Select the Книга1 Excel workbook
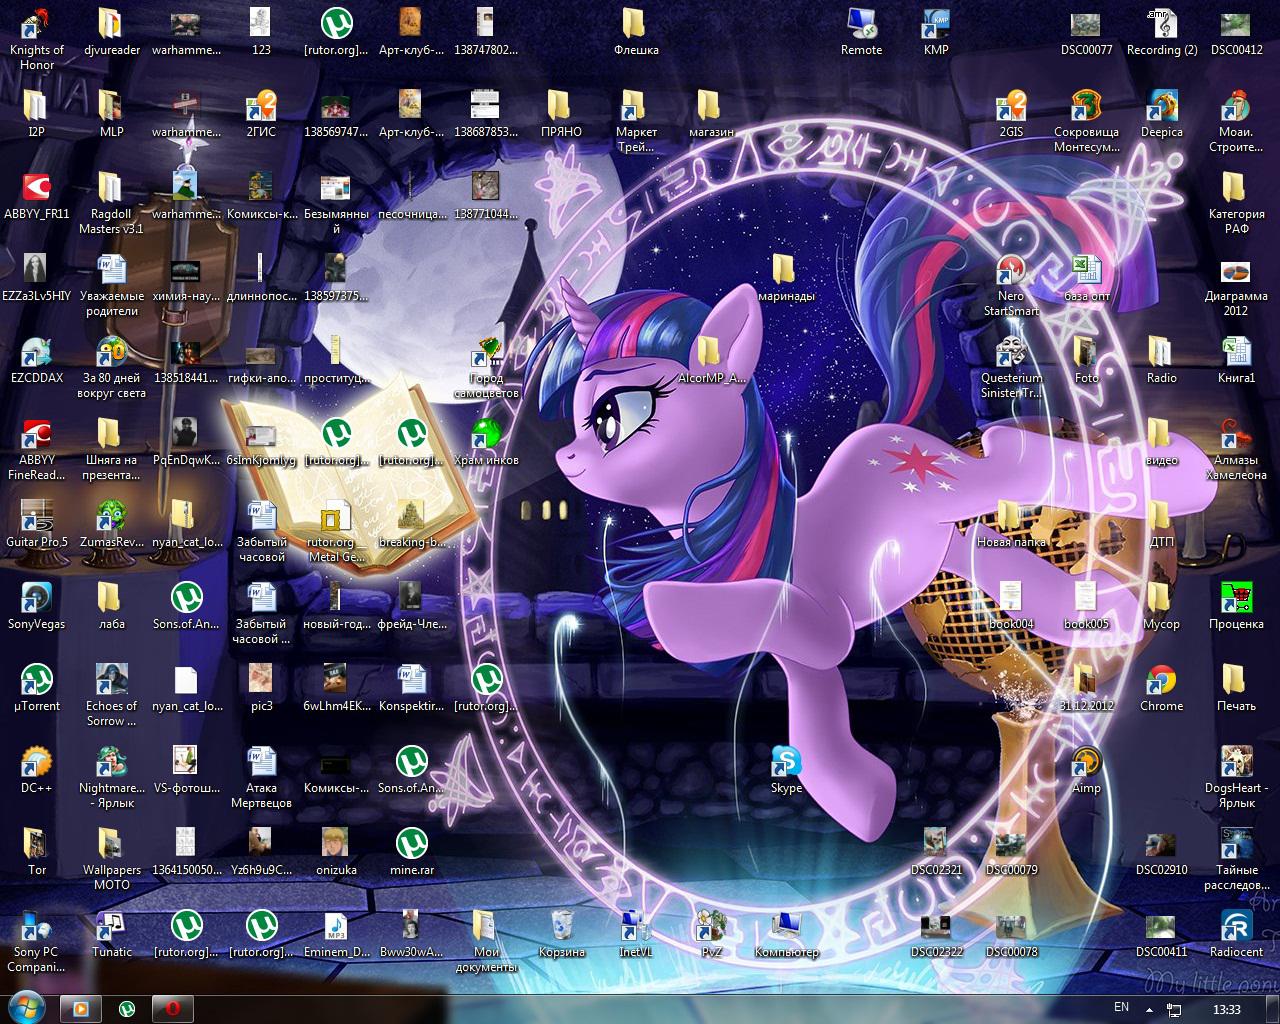1280x1024 pixels. coord(1236,360)
